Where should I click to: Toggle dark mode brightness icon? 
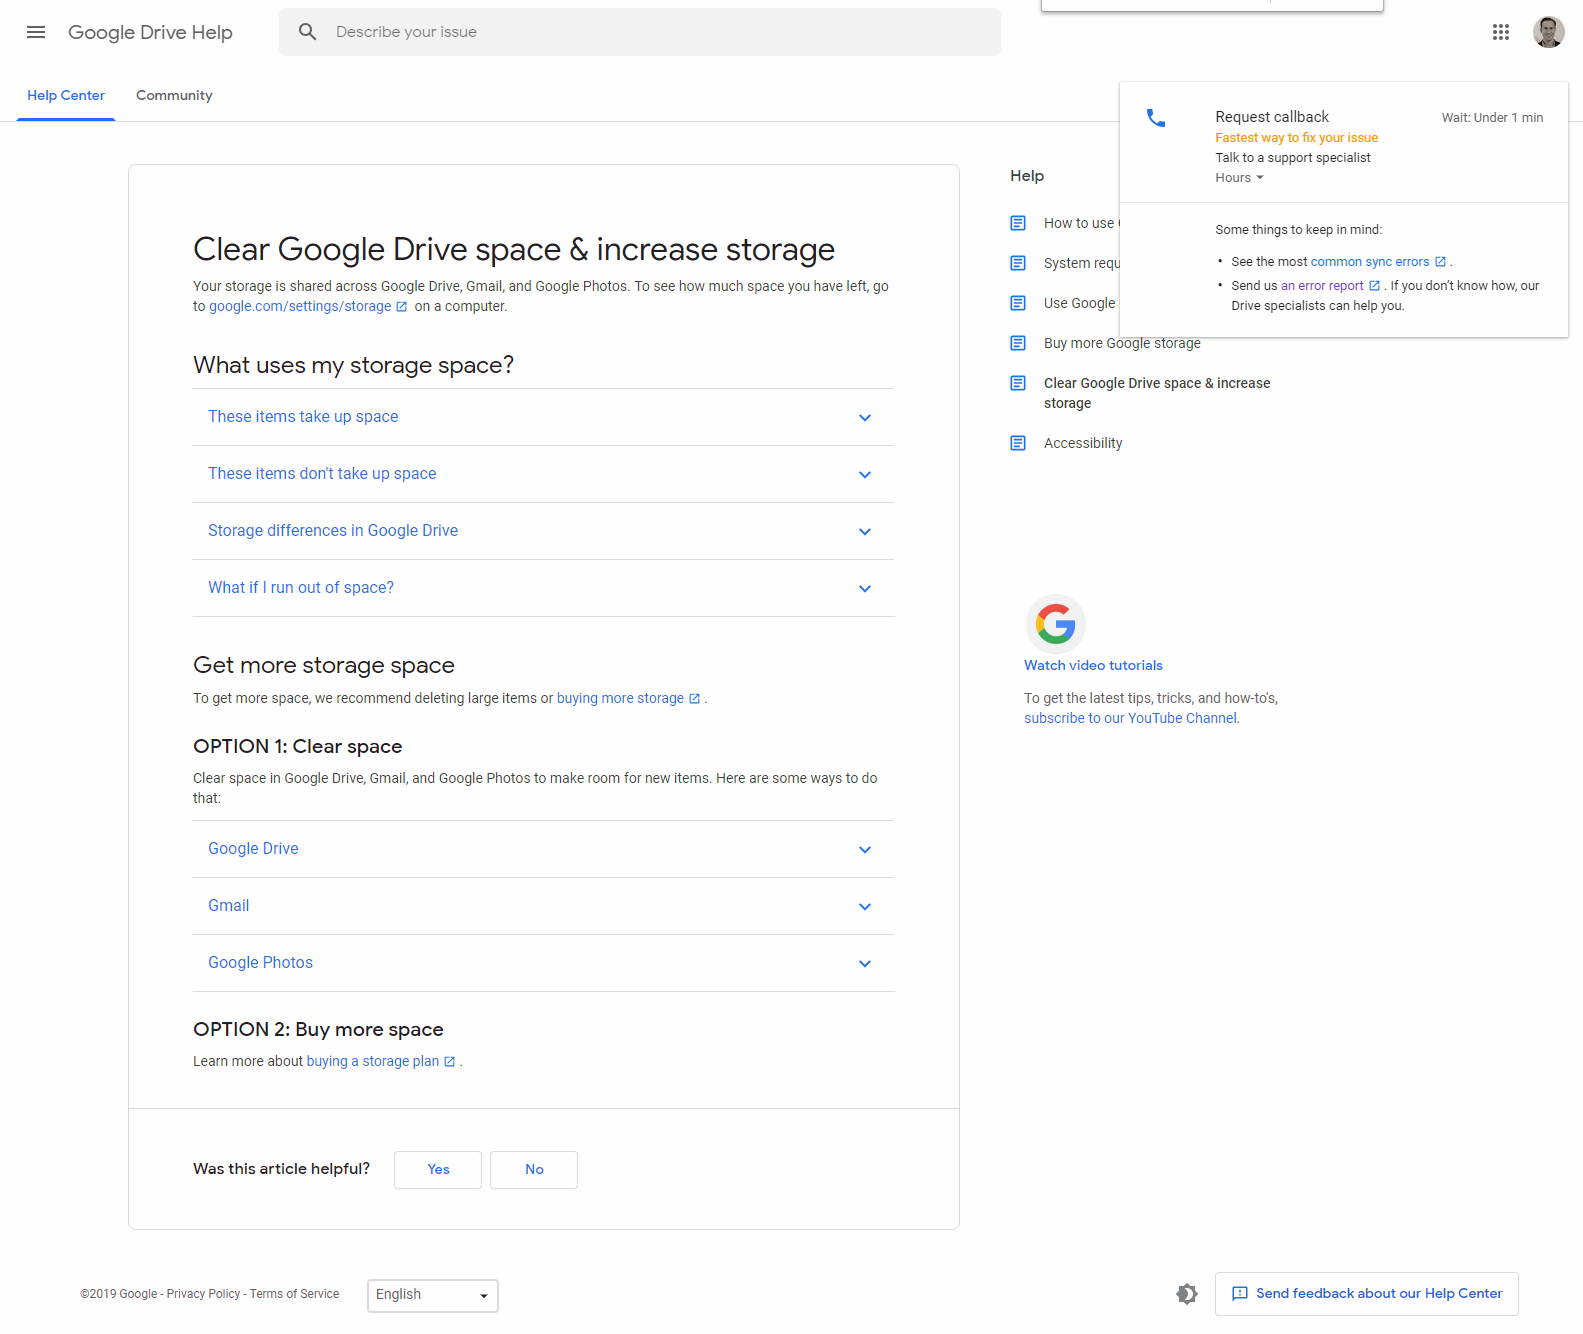coord(1187,1294)
